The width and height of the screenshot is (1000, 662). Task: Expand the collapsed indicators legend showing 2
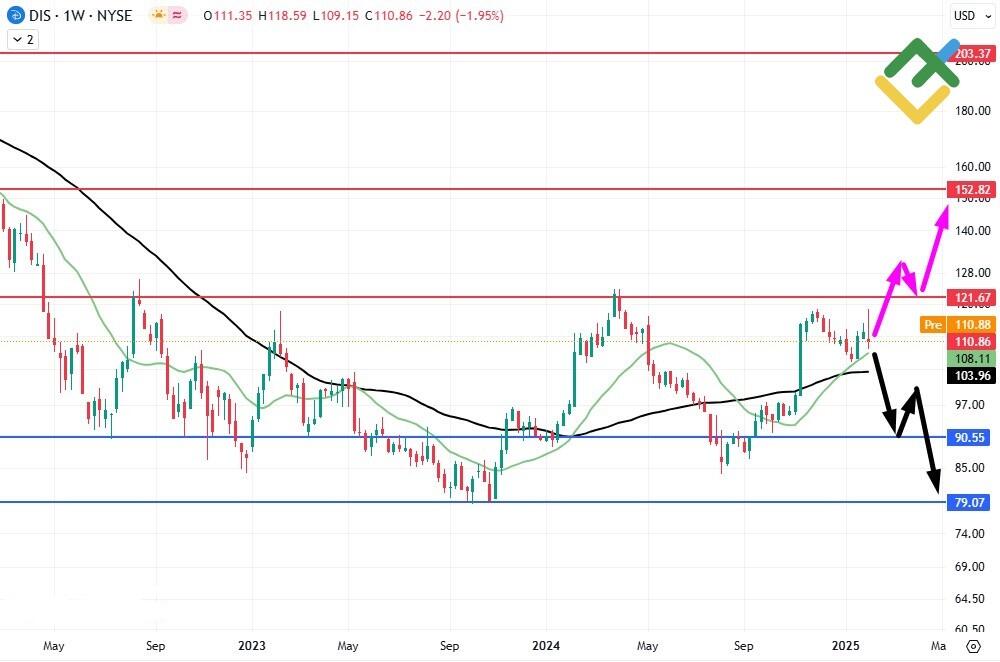[x=23, y=40]
